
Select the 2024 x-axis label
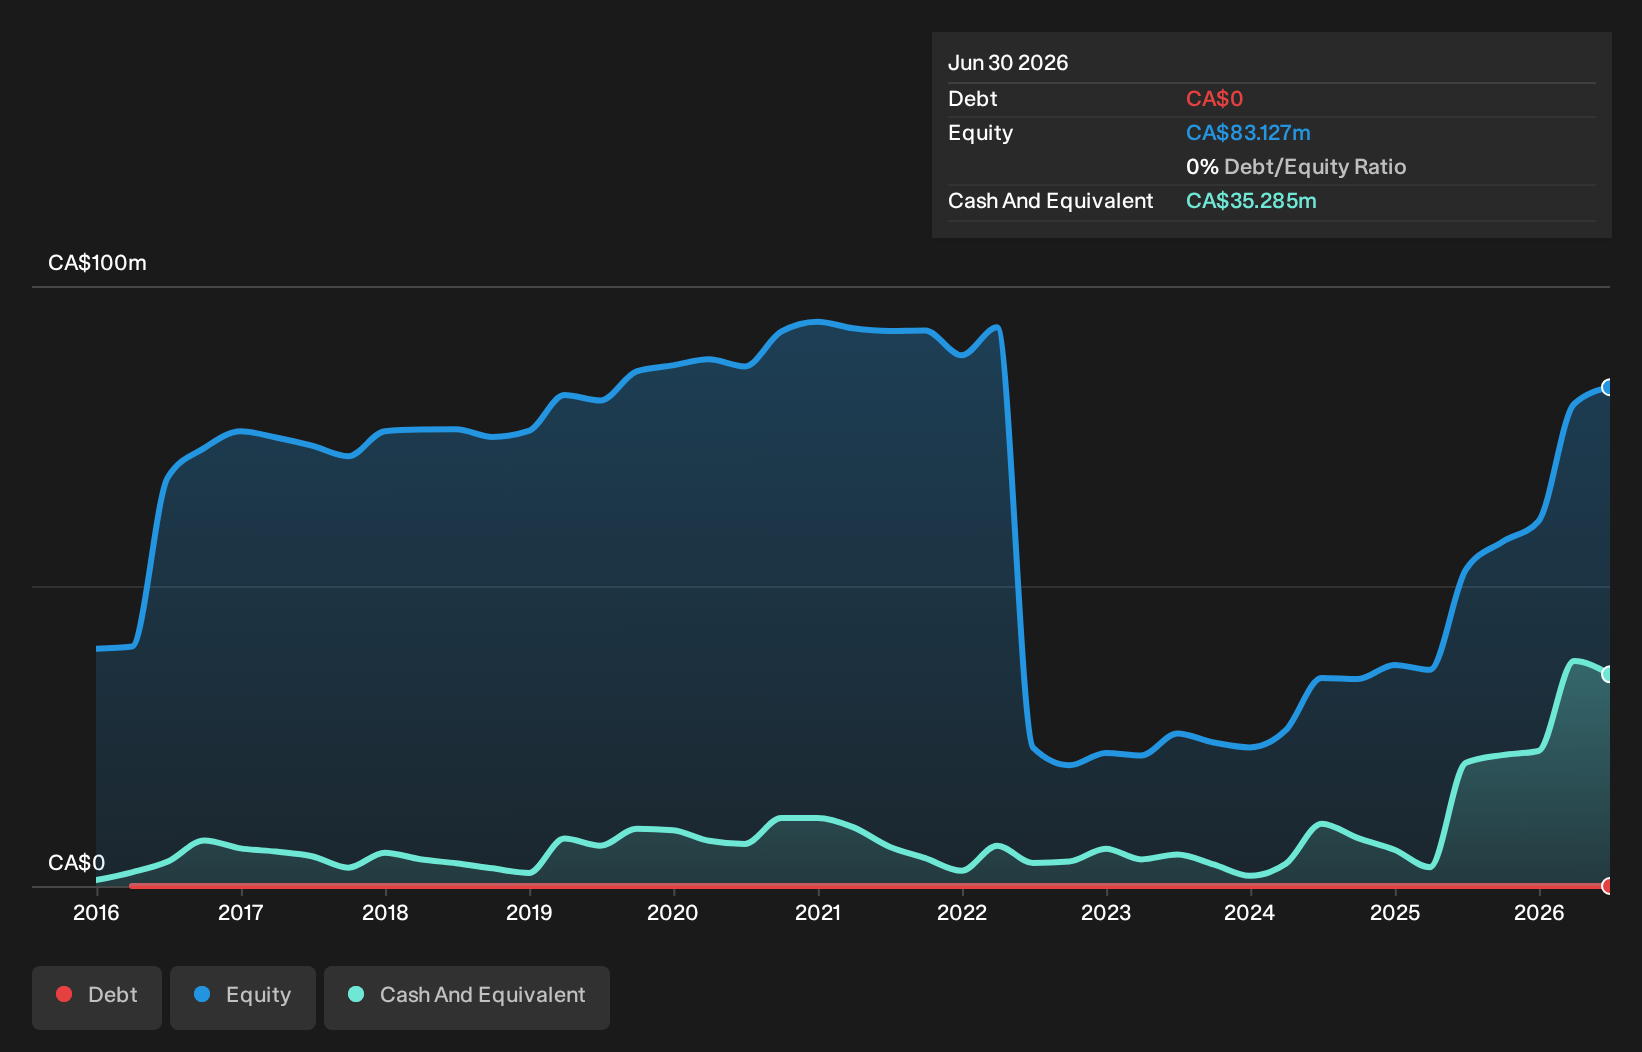1250,913
